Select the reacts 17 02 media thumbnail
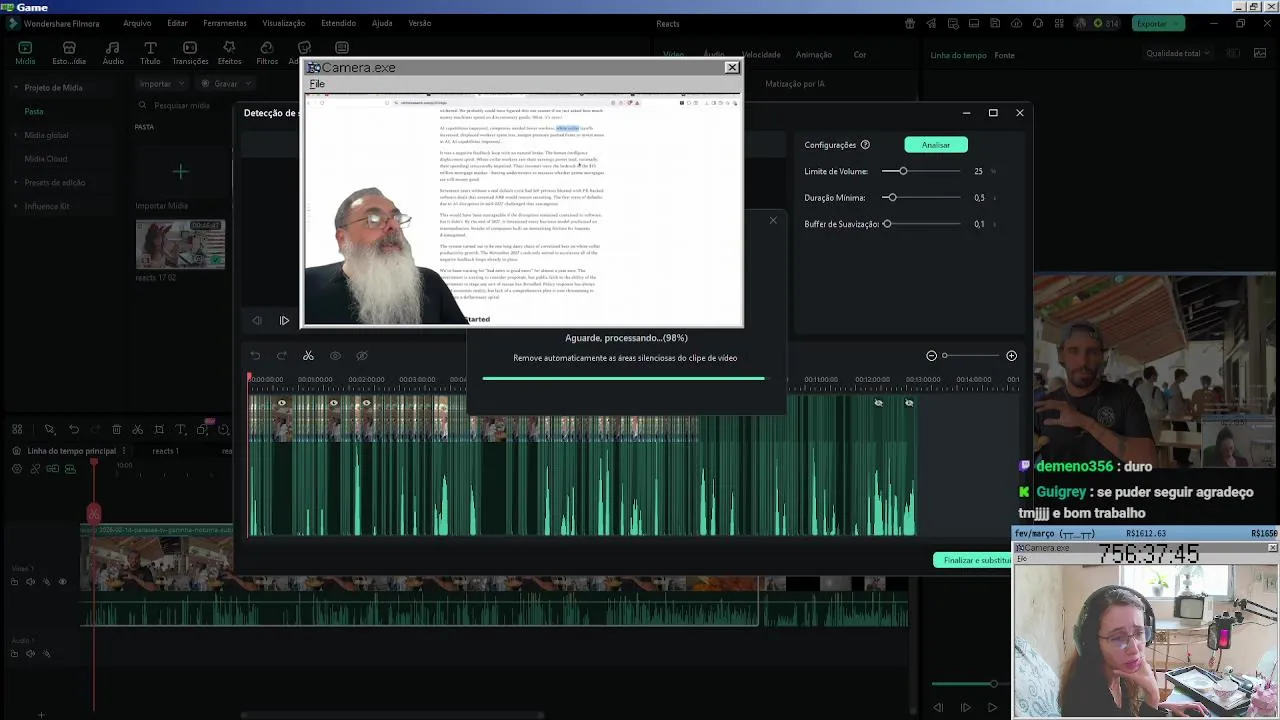Viewport: 1280px width, 720px height. pyautogui.click(x=180, y=245)
